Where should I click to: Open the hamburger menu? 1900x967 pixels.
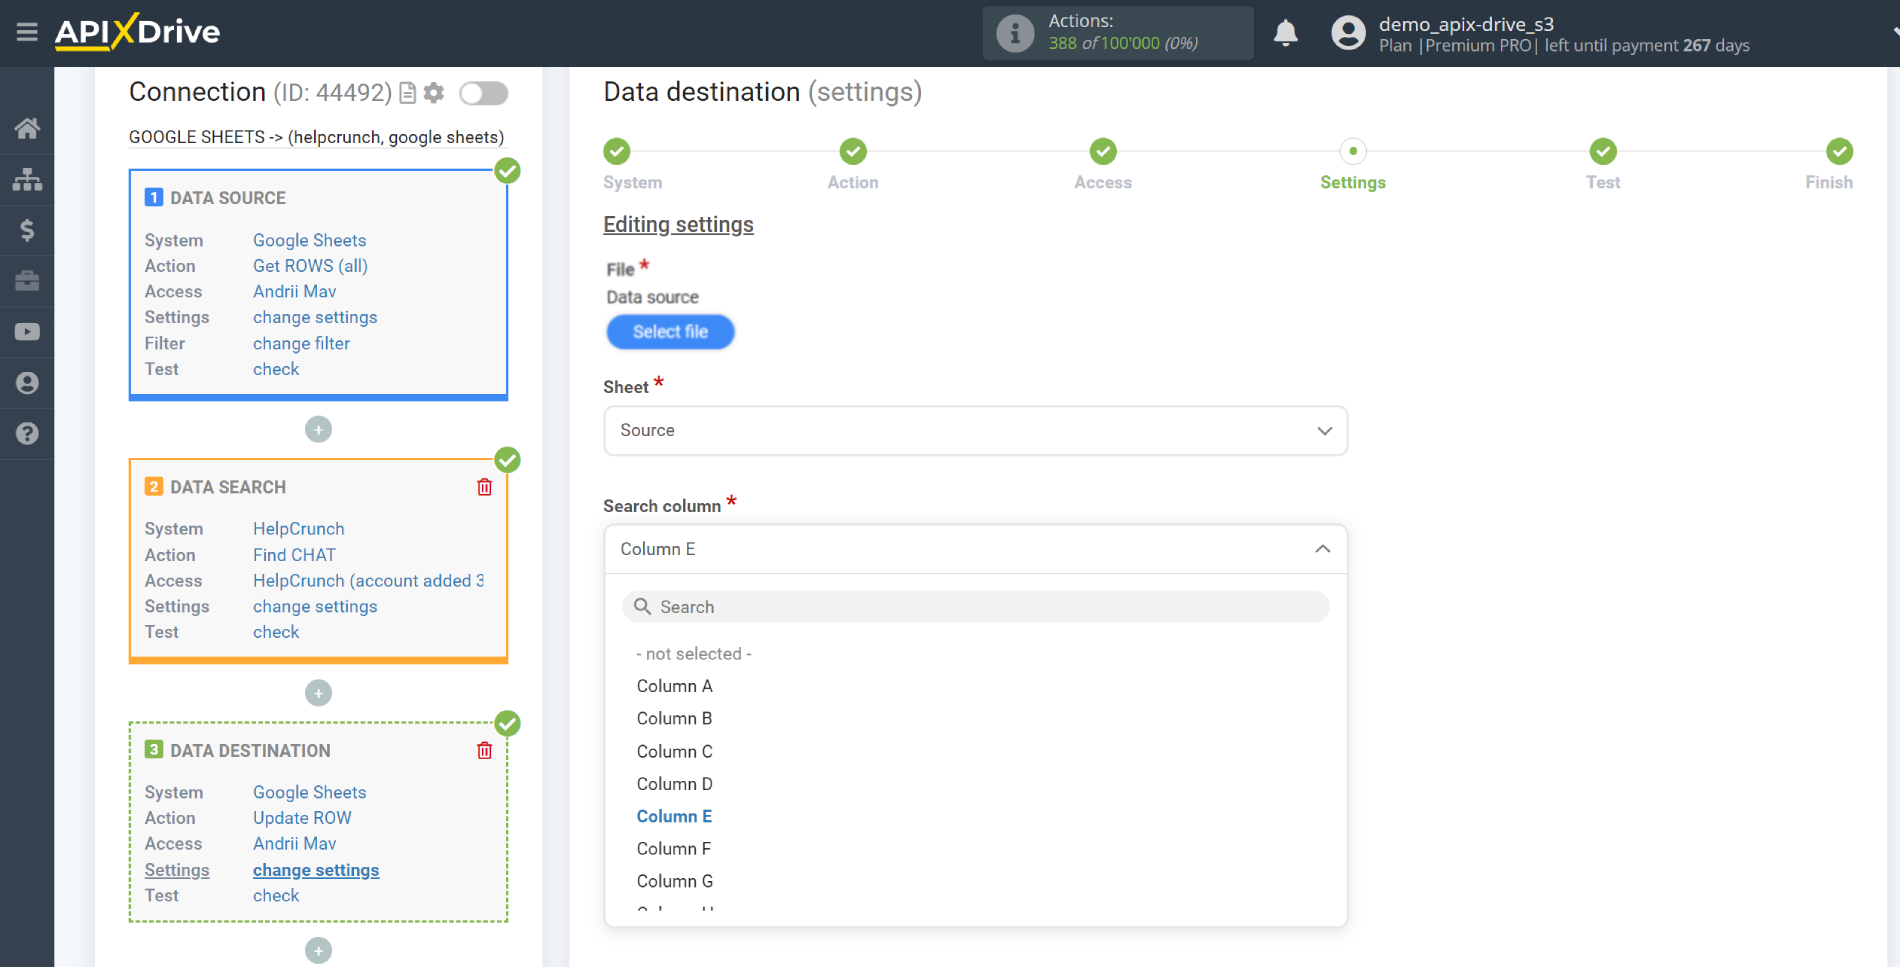(x=27, y=32)
